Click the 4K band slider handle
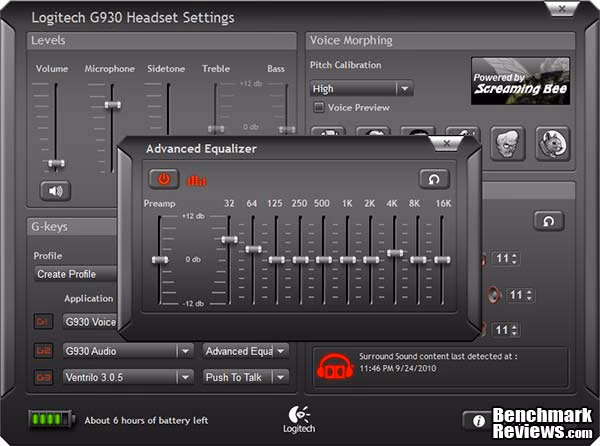 pos(395,253)
